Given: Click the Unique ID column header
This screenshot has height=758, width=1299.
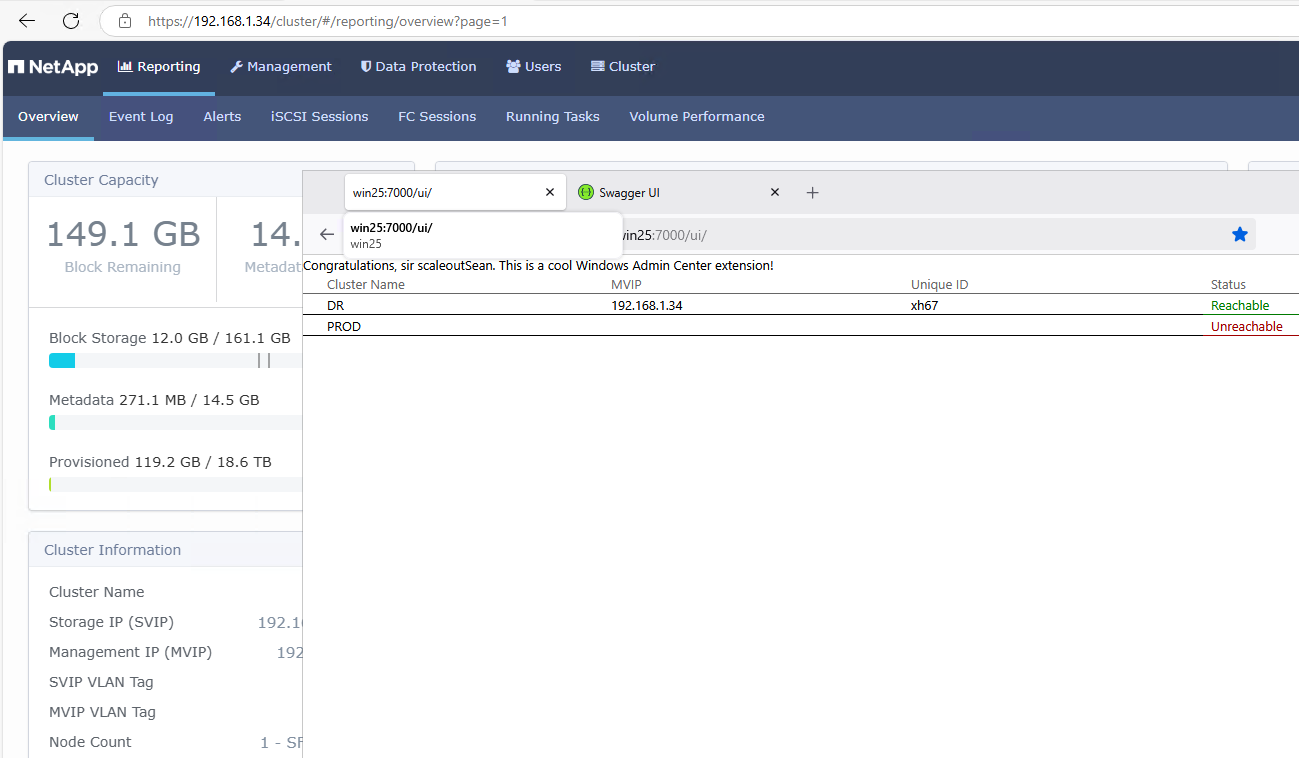Looking at the screenshot, I should click(x=940, y=285).
